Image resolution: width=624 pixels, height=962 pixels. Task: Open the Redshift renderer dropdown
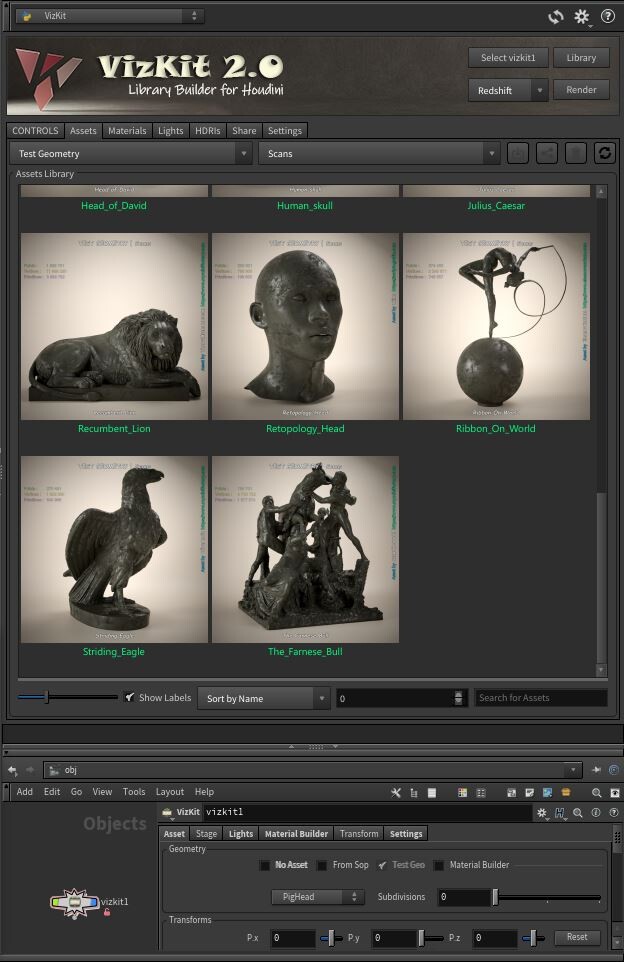tap(507, 90)
